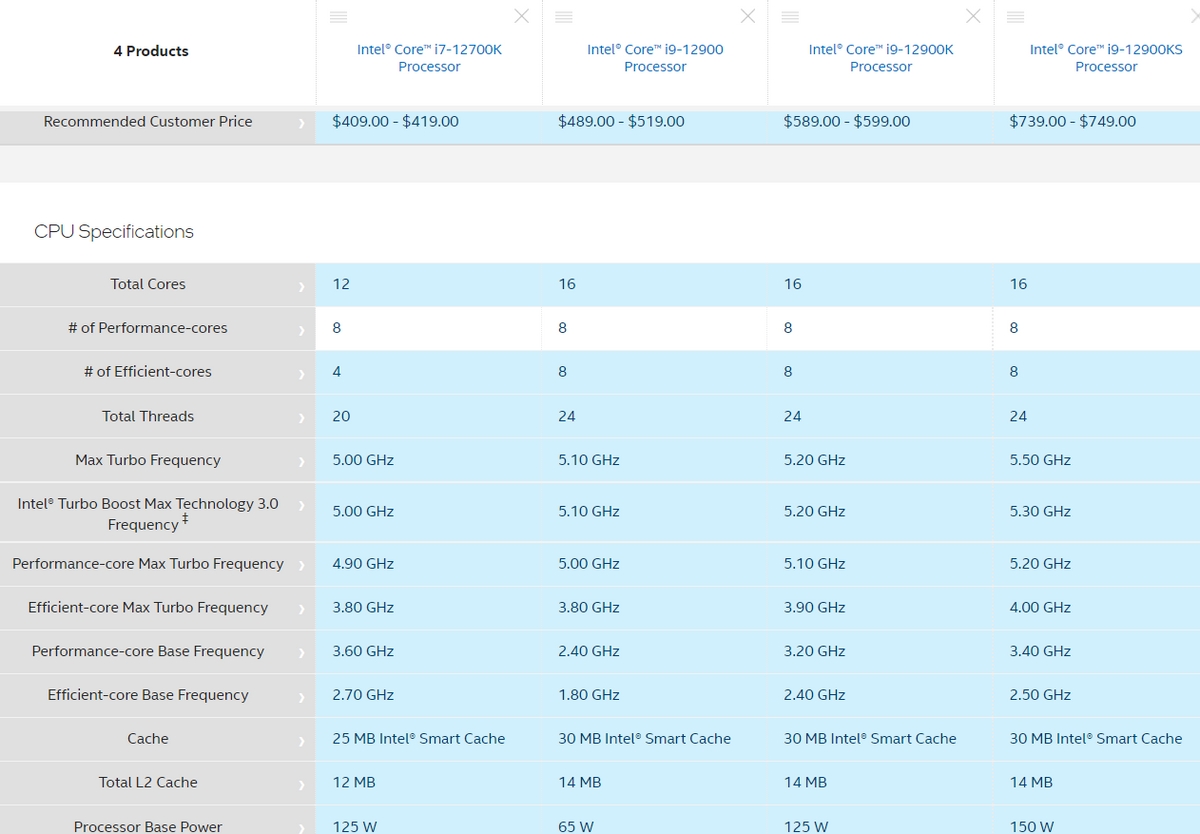Expand Efficient-core Base Frequency chevron
Screen dimensions: 1200x834
coord(301,697)
